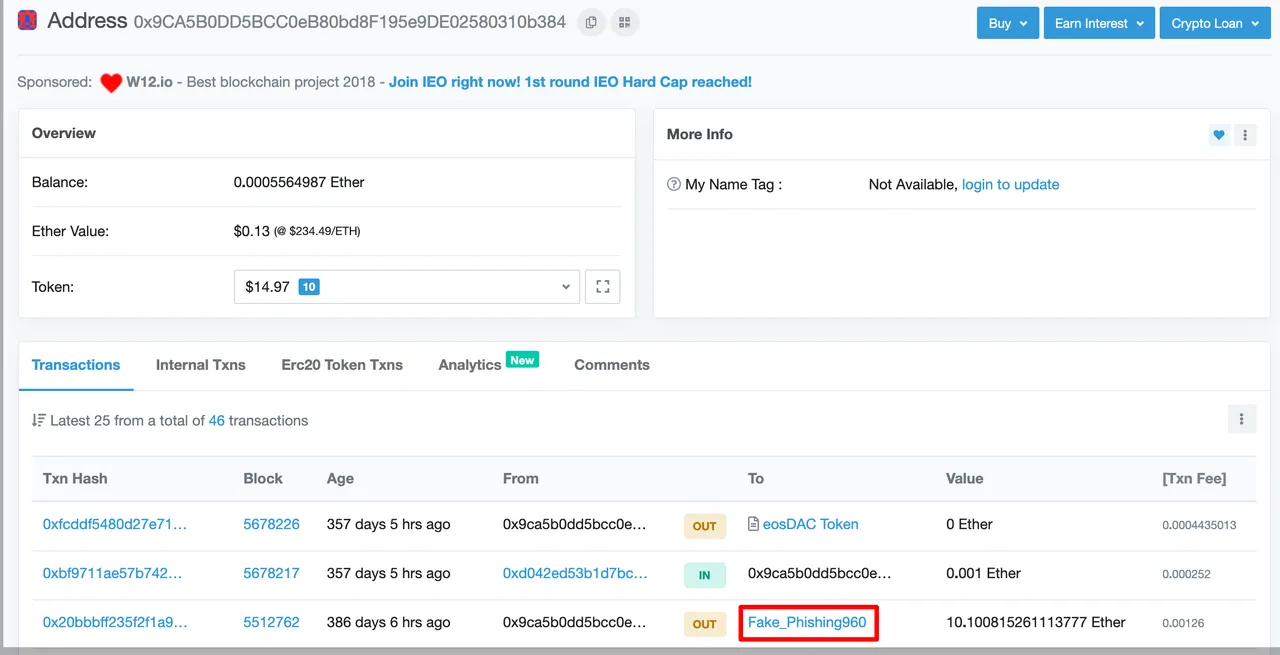Click the token count badge 10
This screenshot has height=655, width=1280.
tap(309, 287)
